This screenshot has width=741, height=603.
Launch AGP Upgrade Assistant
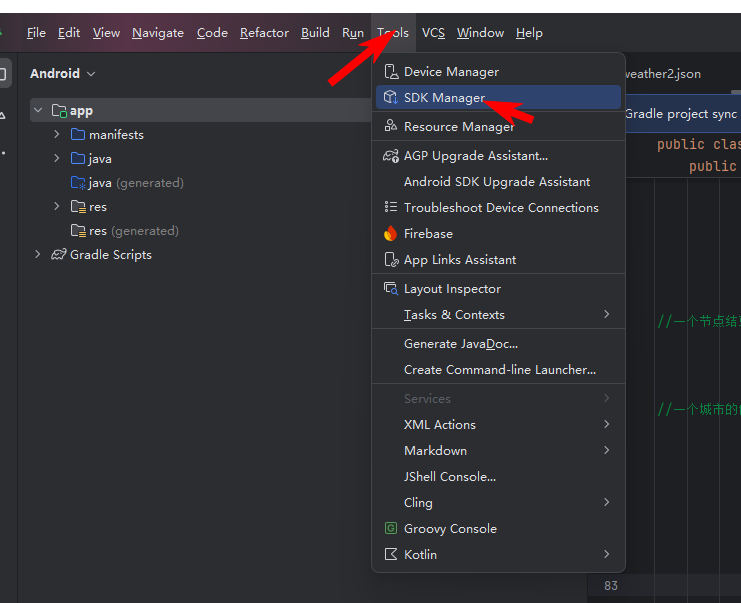498,156
